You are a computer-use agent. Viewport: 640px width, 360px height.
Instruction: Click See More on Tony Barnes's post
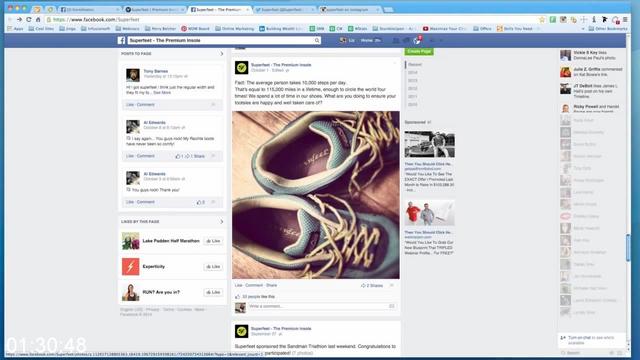162,93
